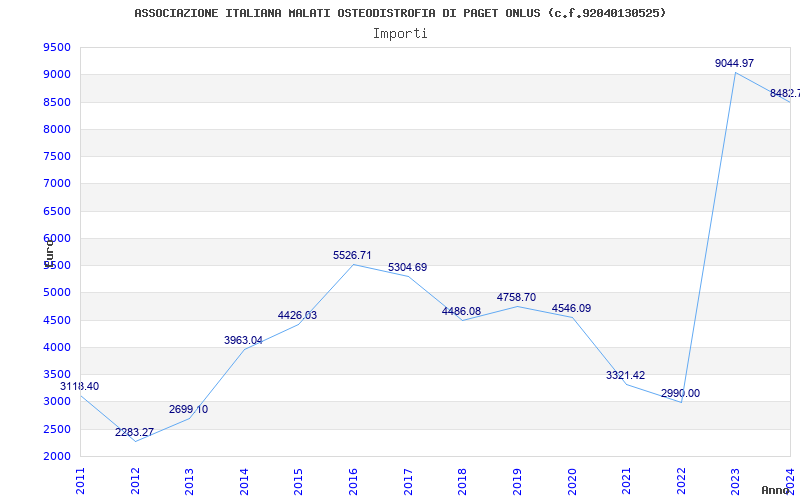Click the 2017 x-axis year label
The image size is (800, 500).
pos(408,481)
